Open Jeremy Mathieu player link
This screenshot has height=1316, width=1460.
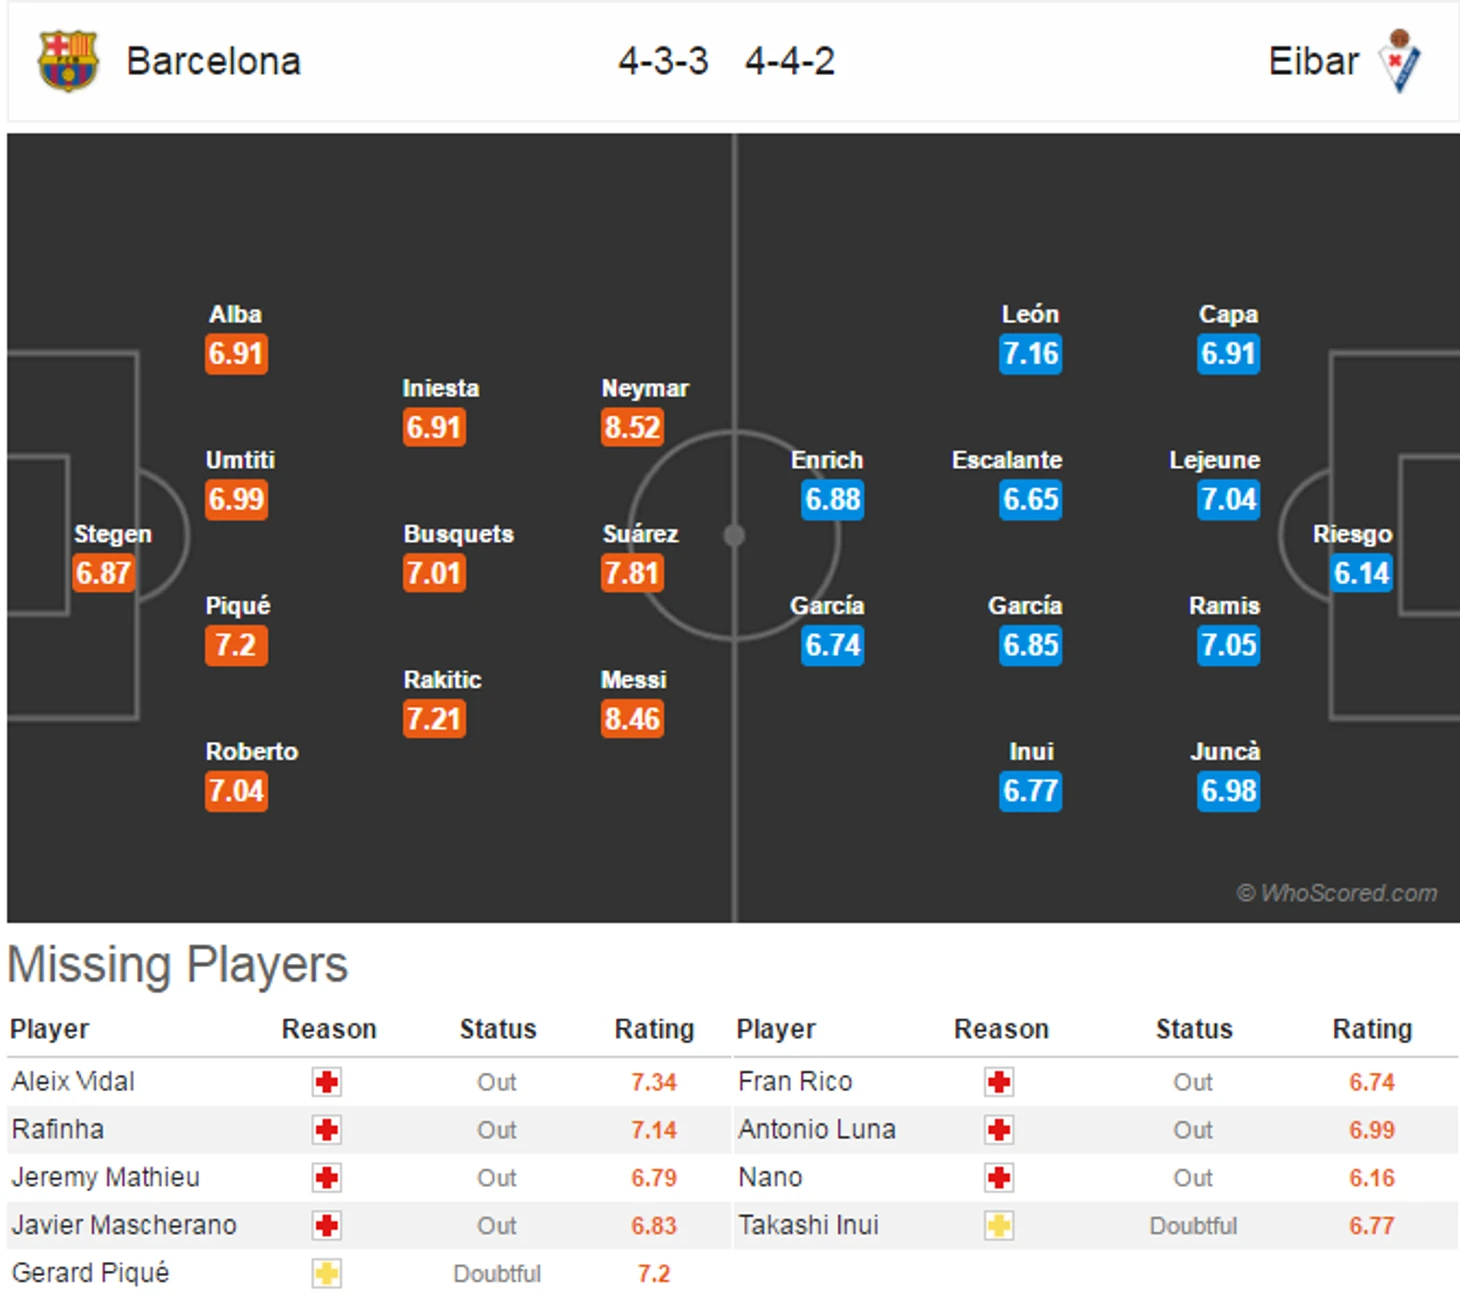click(x=105, y=1178)
